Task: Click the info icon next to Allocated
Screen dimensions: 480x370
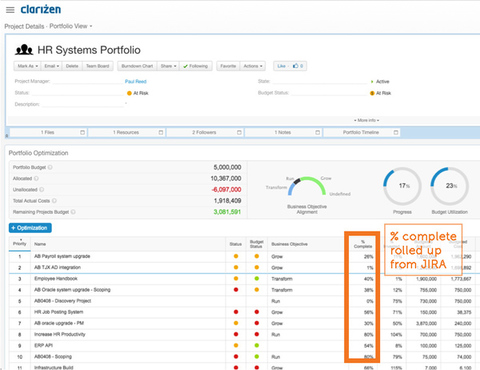Action: point(36,178)
